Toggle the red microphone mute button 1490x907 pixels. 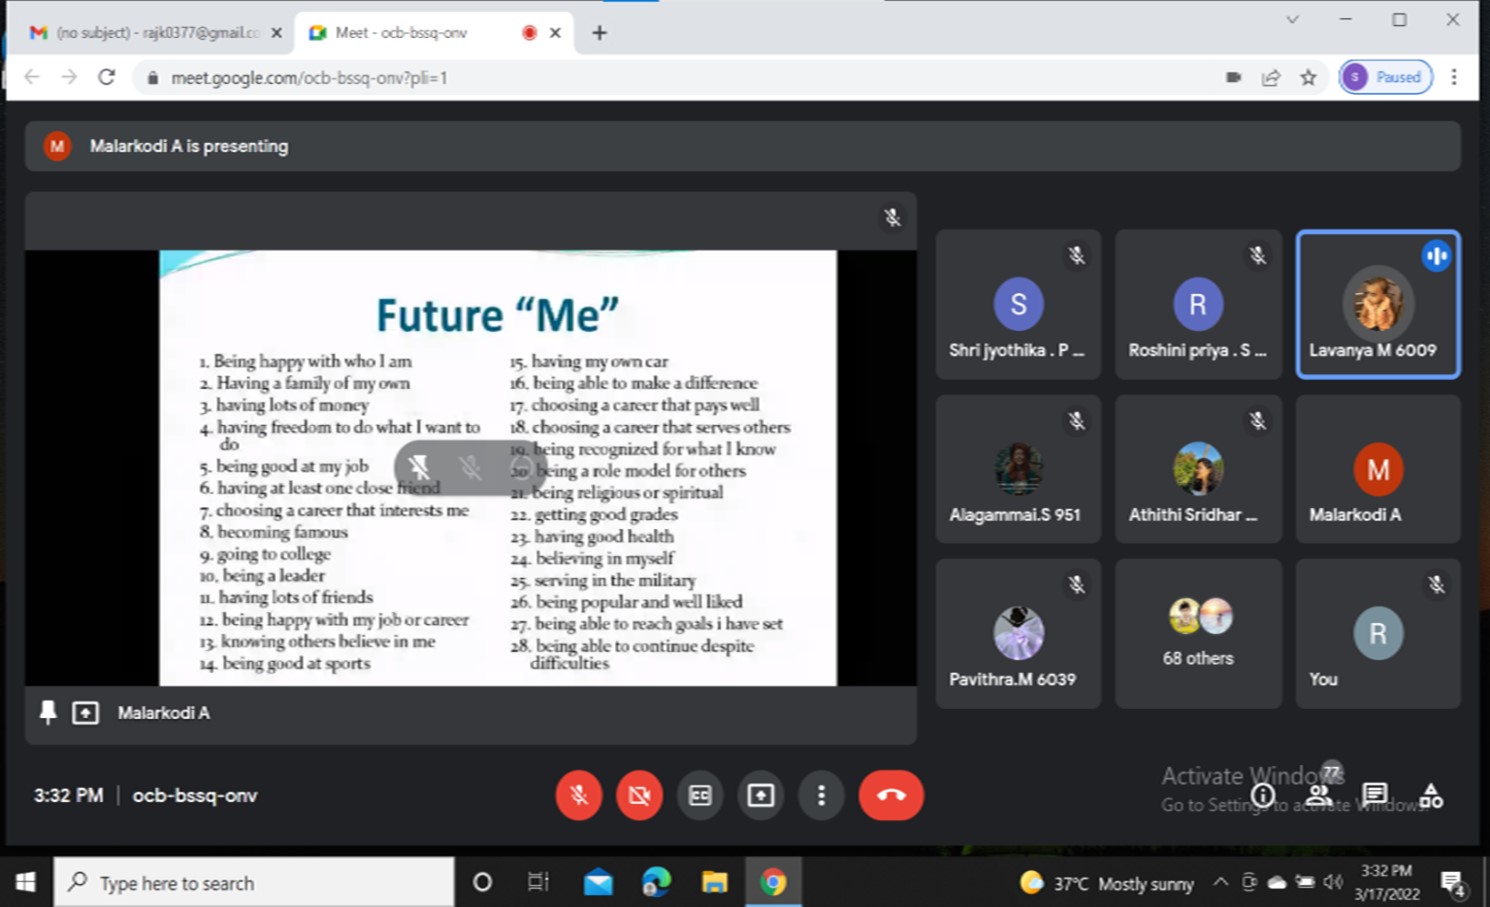tap(578, 795)
